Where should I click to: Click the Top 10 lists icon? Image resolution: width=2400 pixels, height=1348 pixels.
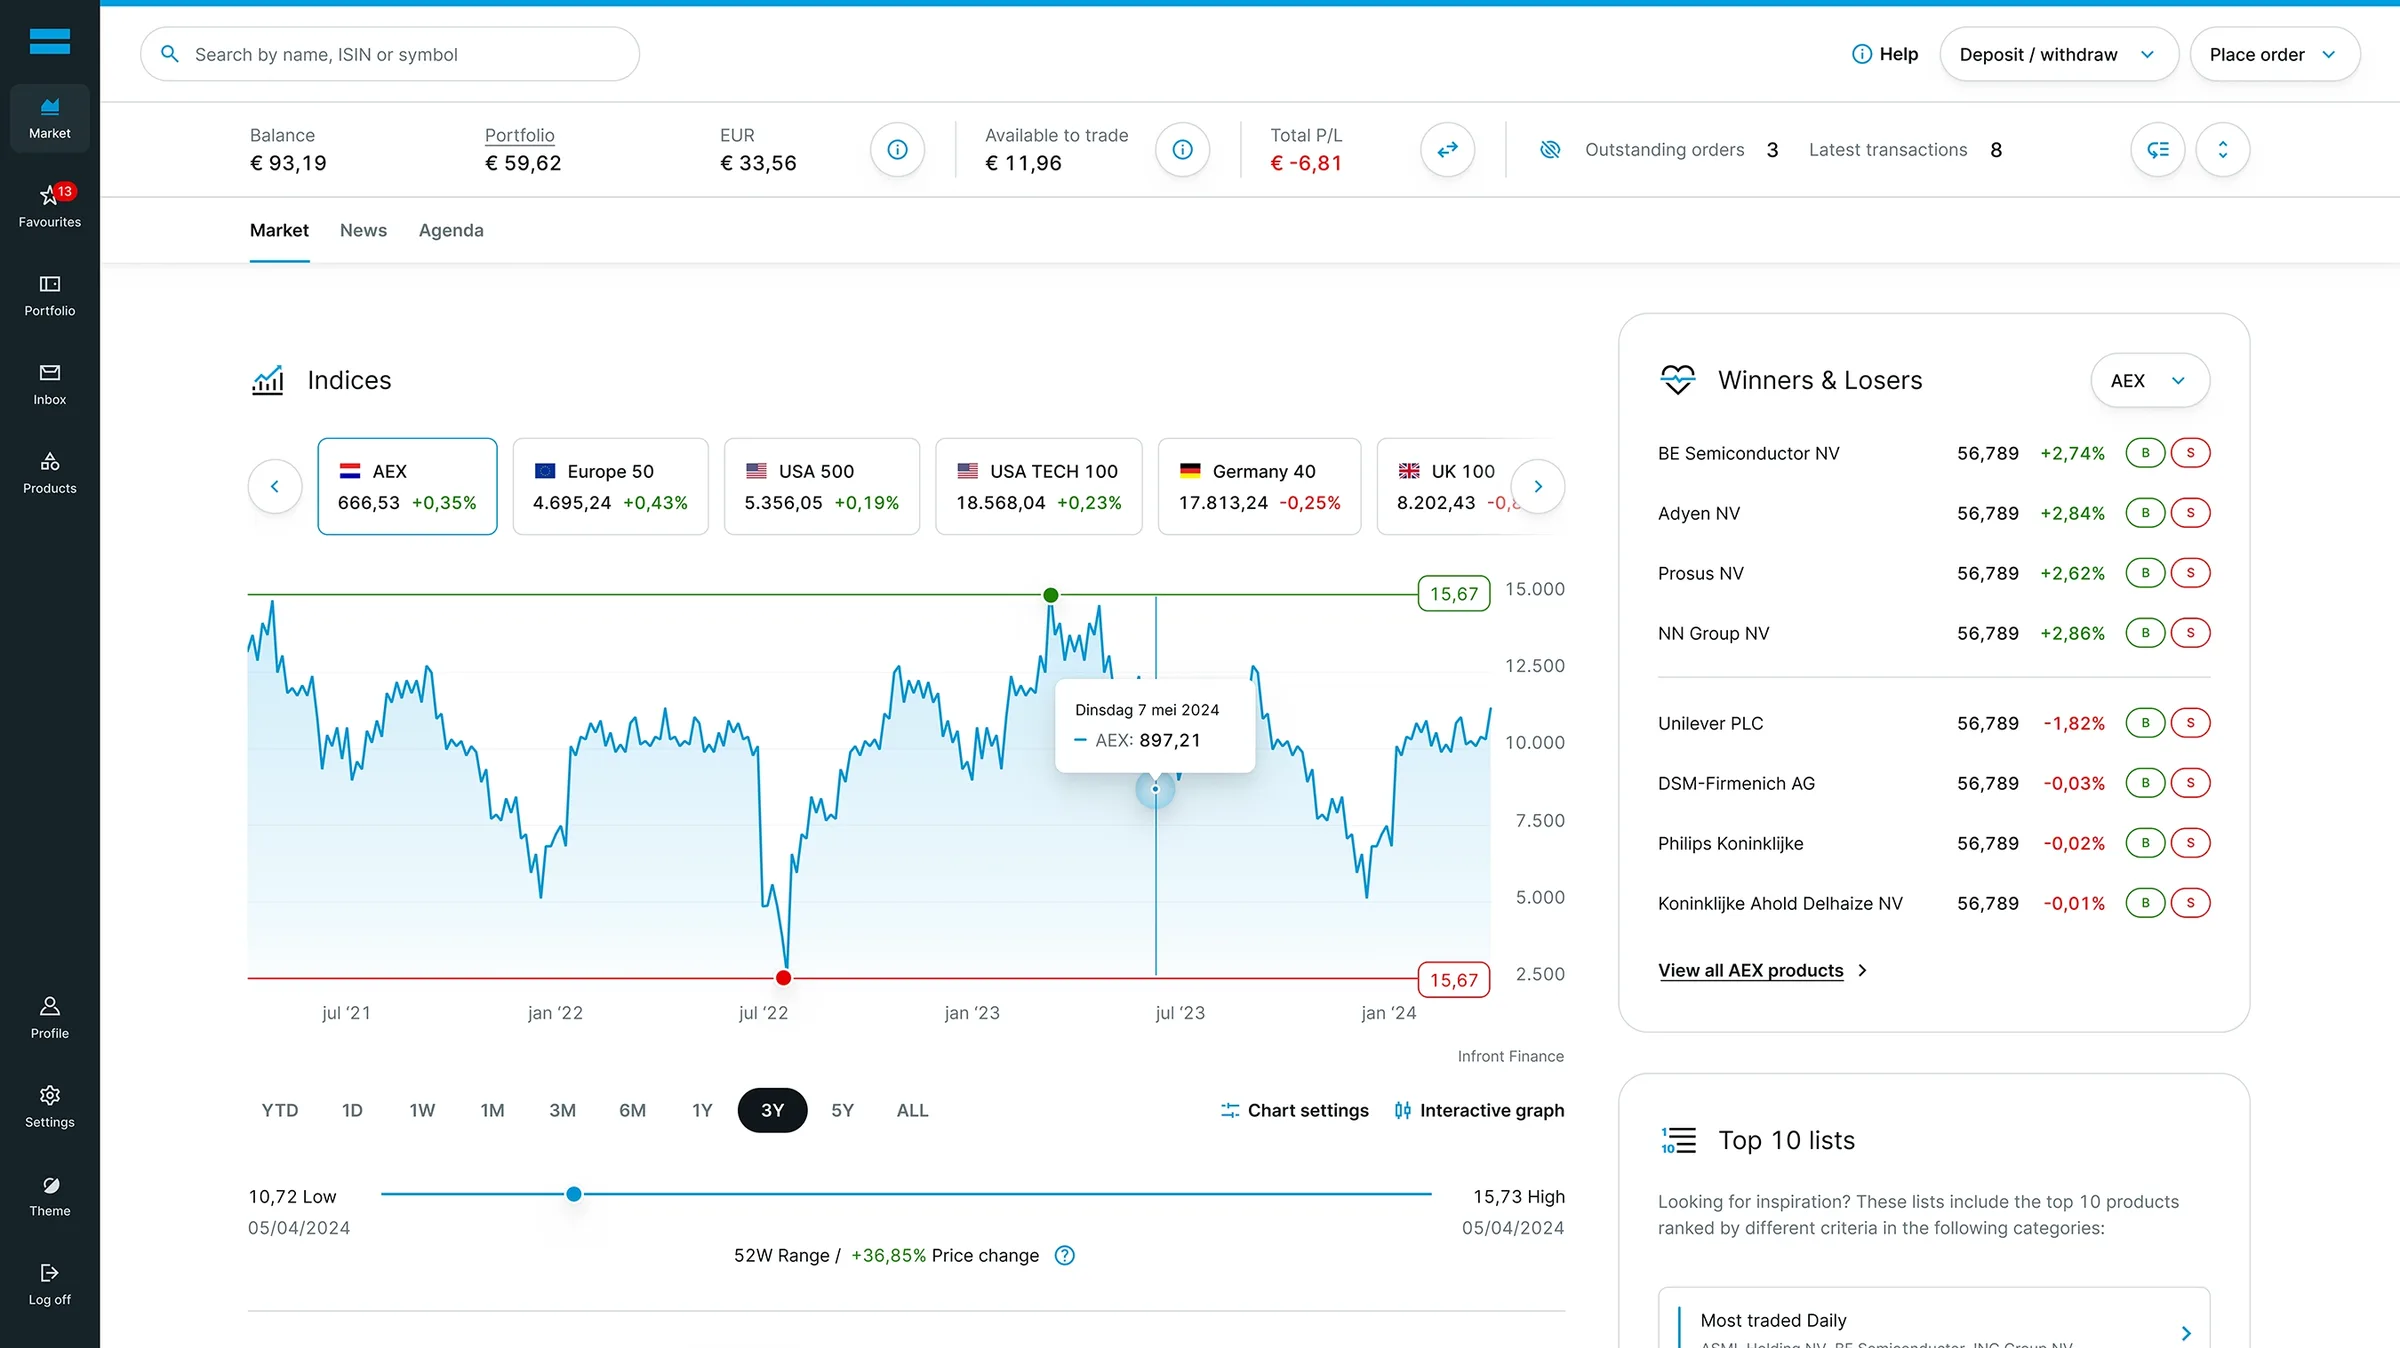[1678, 1140]
